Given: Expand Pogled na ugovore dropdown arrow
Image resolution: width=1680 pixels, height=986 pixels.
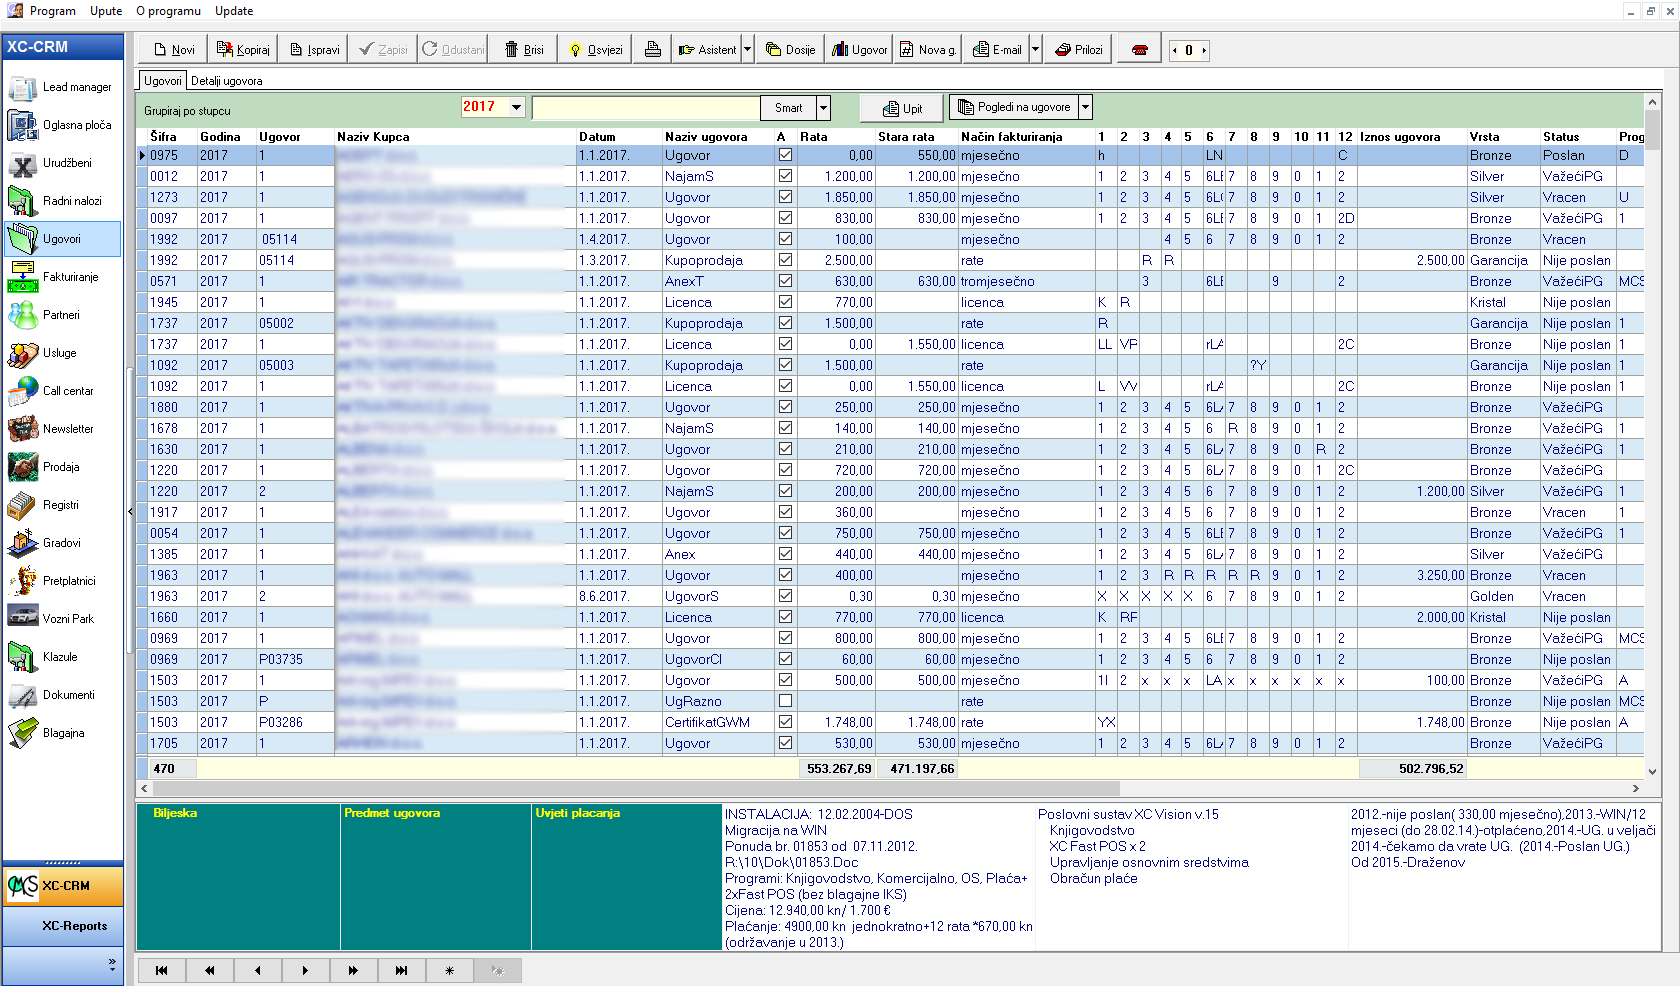Looking at the screenshot, I should point(1085,107).
